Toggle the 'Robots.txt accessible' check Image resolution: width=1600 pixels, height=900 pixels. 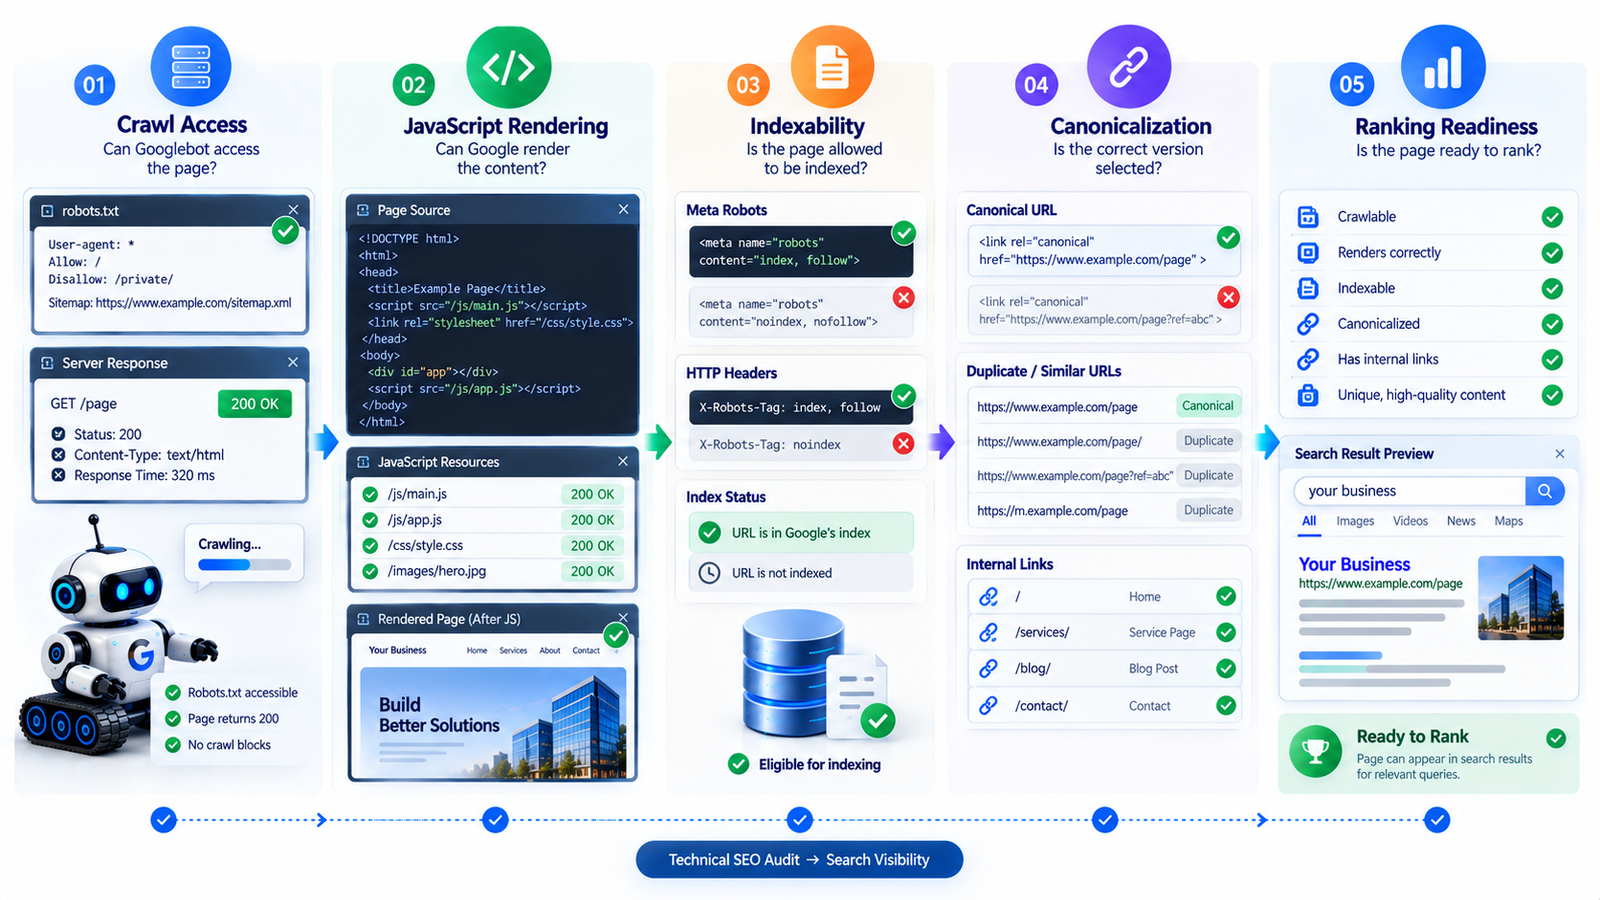click(173, 693)
